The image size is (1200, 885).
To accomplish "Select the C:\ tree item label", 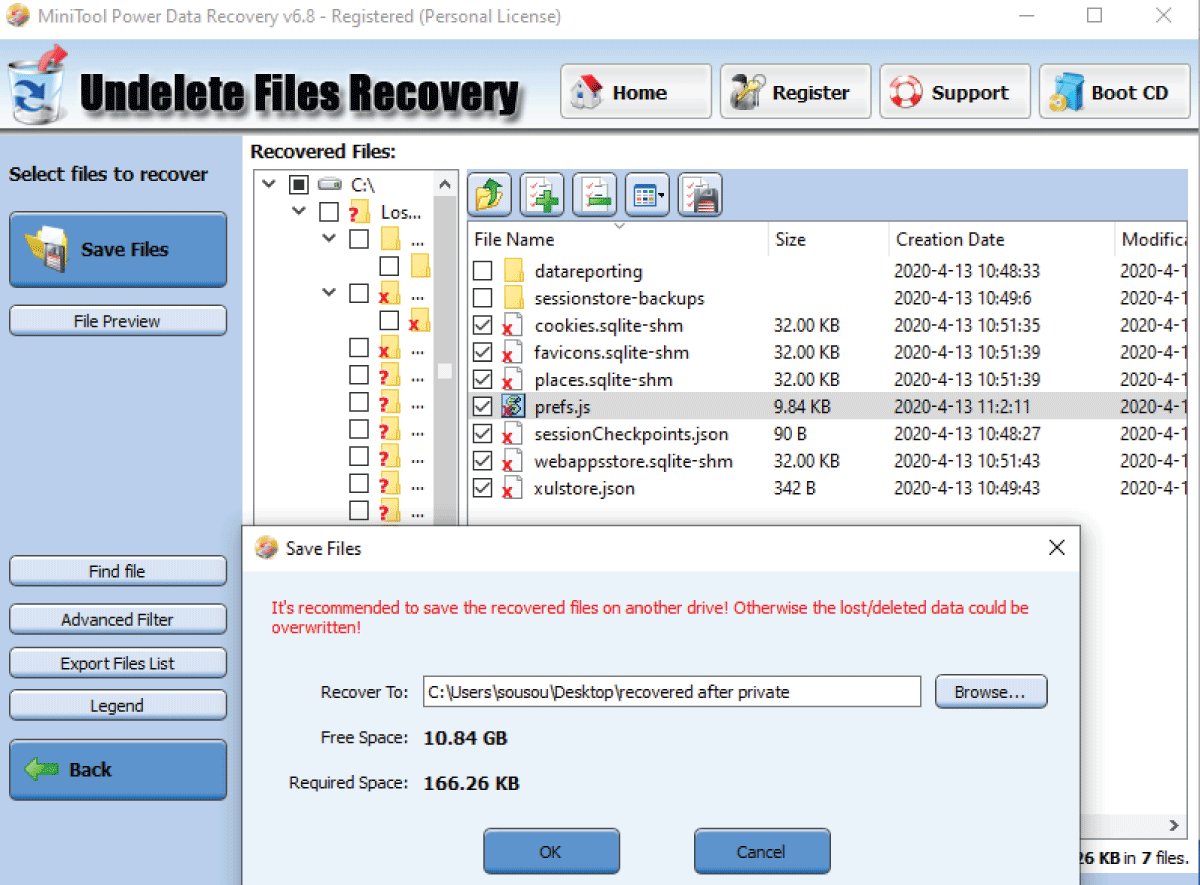I will point(364,185).
